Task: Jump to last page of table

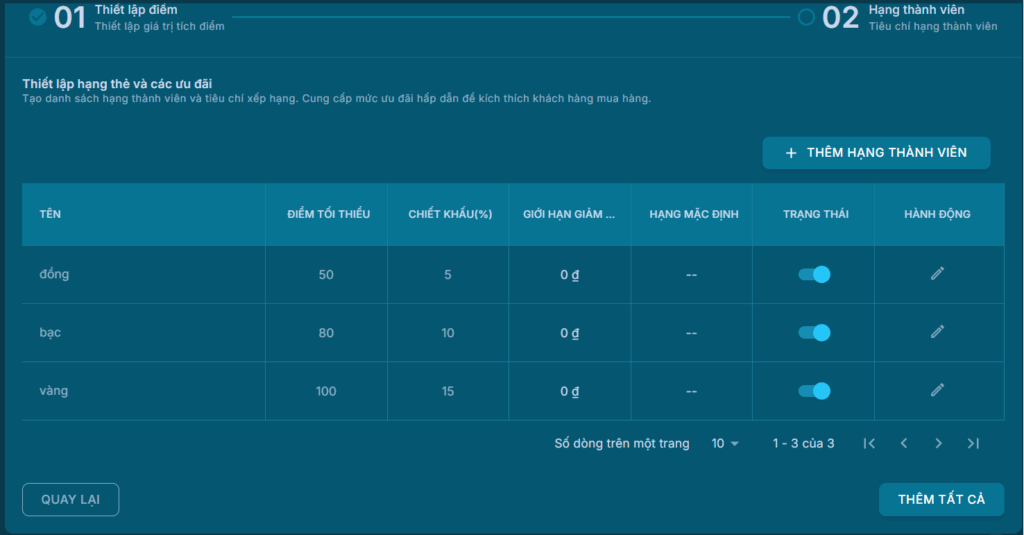Action: (x=973, y=443)
